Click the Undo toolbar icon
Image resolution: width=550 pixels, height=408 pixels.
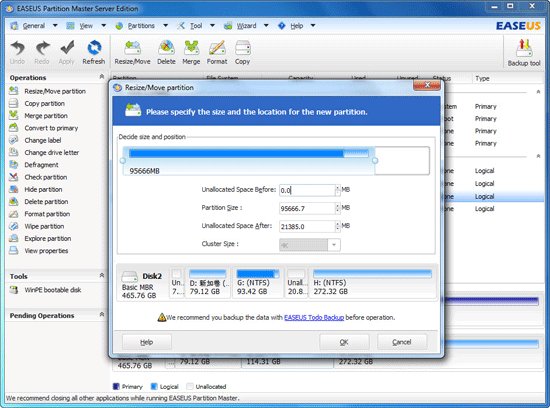click(x=17, y=48)
